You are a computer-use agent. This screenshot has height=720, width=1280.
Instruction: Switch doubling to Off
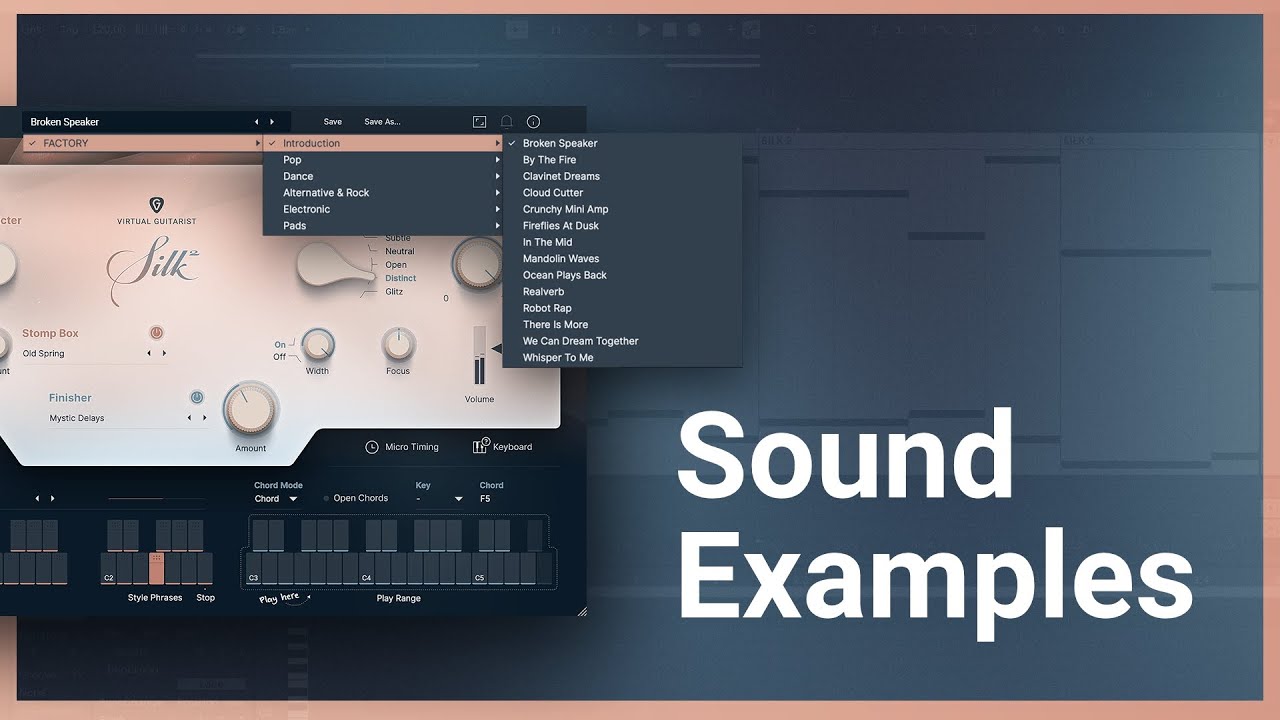coord(280,357)
